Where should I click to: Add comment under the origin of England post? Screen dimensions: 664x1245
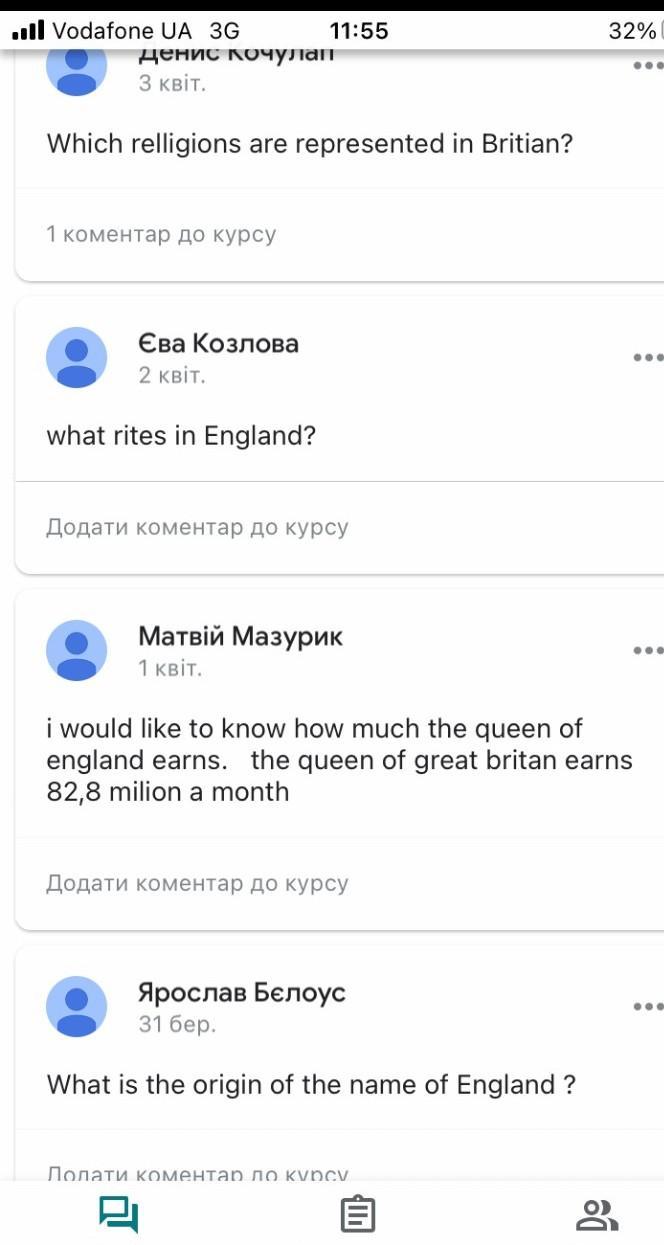tap(197, 1174)
